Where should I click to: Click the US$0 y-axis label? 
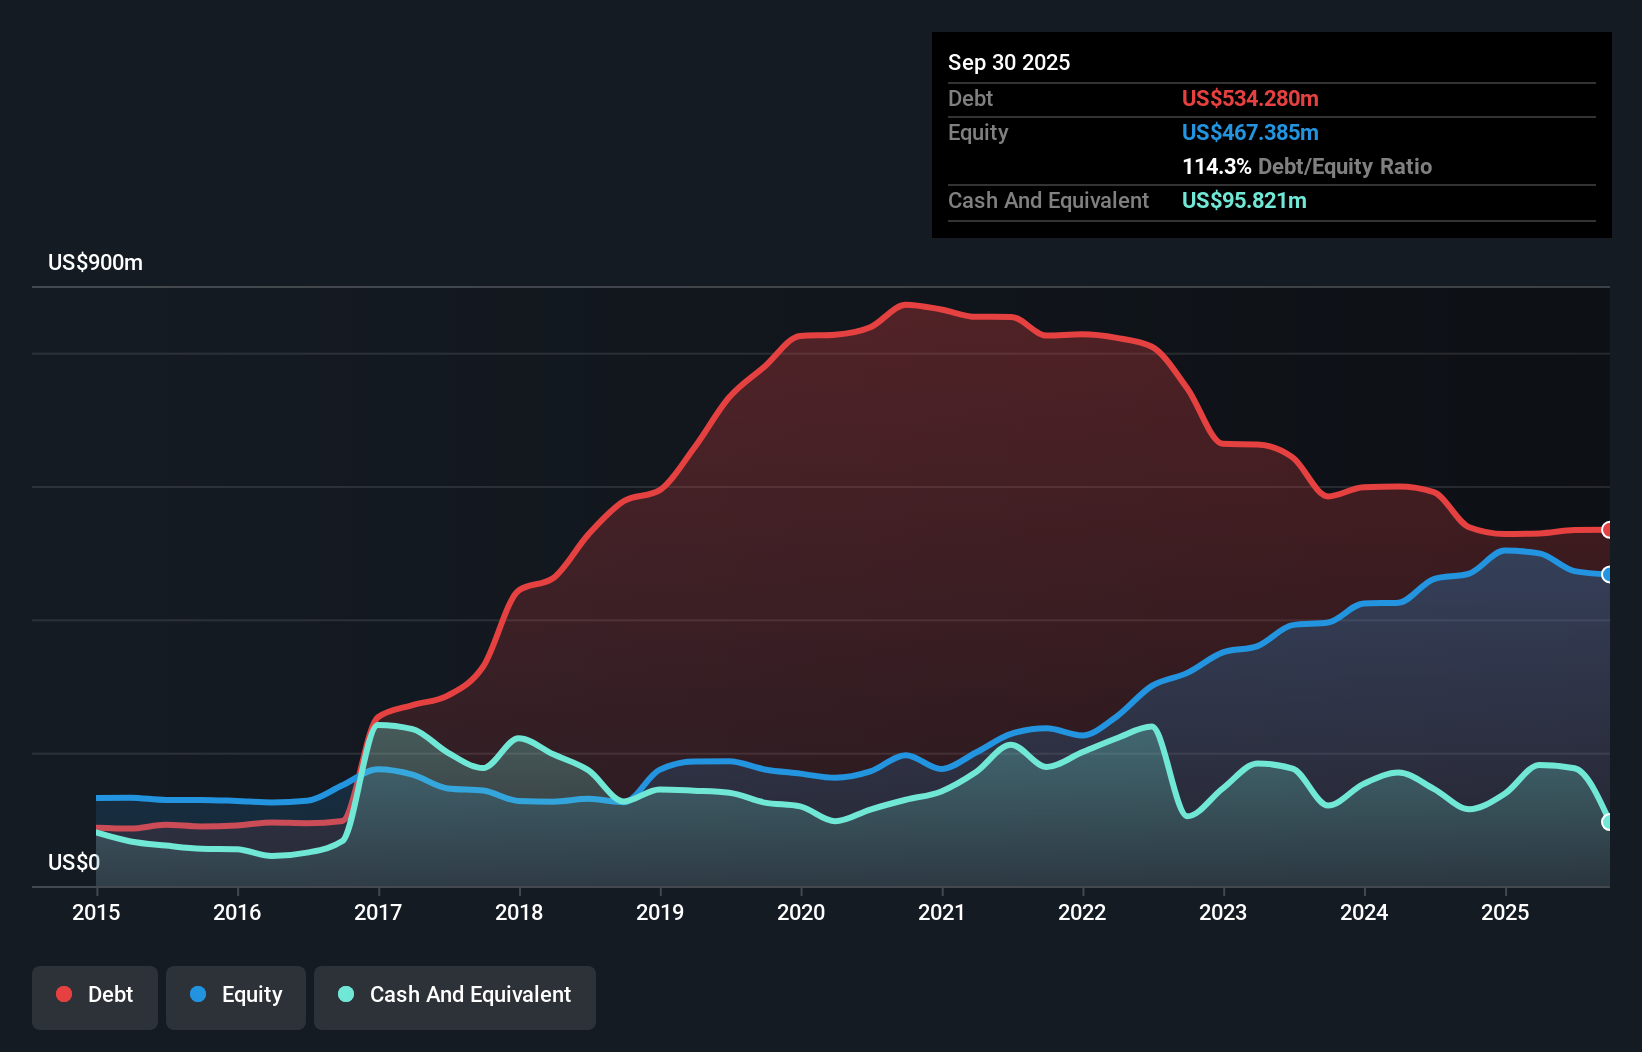point(74,863)
